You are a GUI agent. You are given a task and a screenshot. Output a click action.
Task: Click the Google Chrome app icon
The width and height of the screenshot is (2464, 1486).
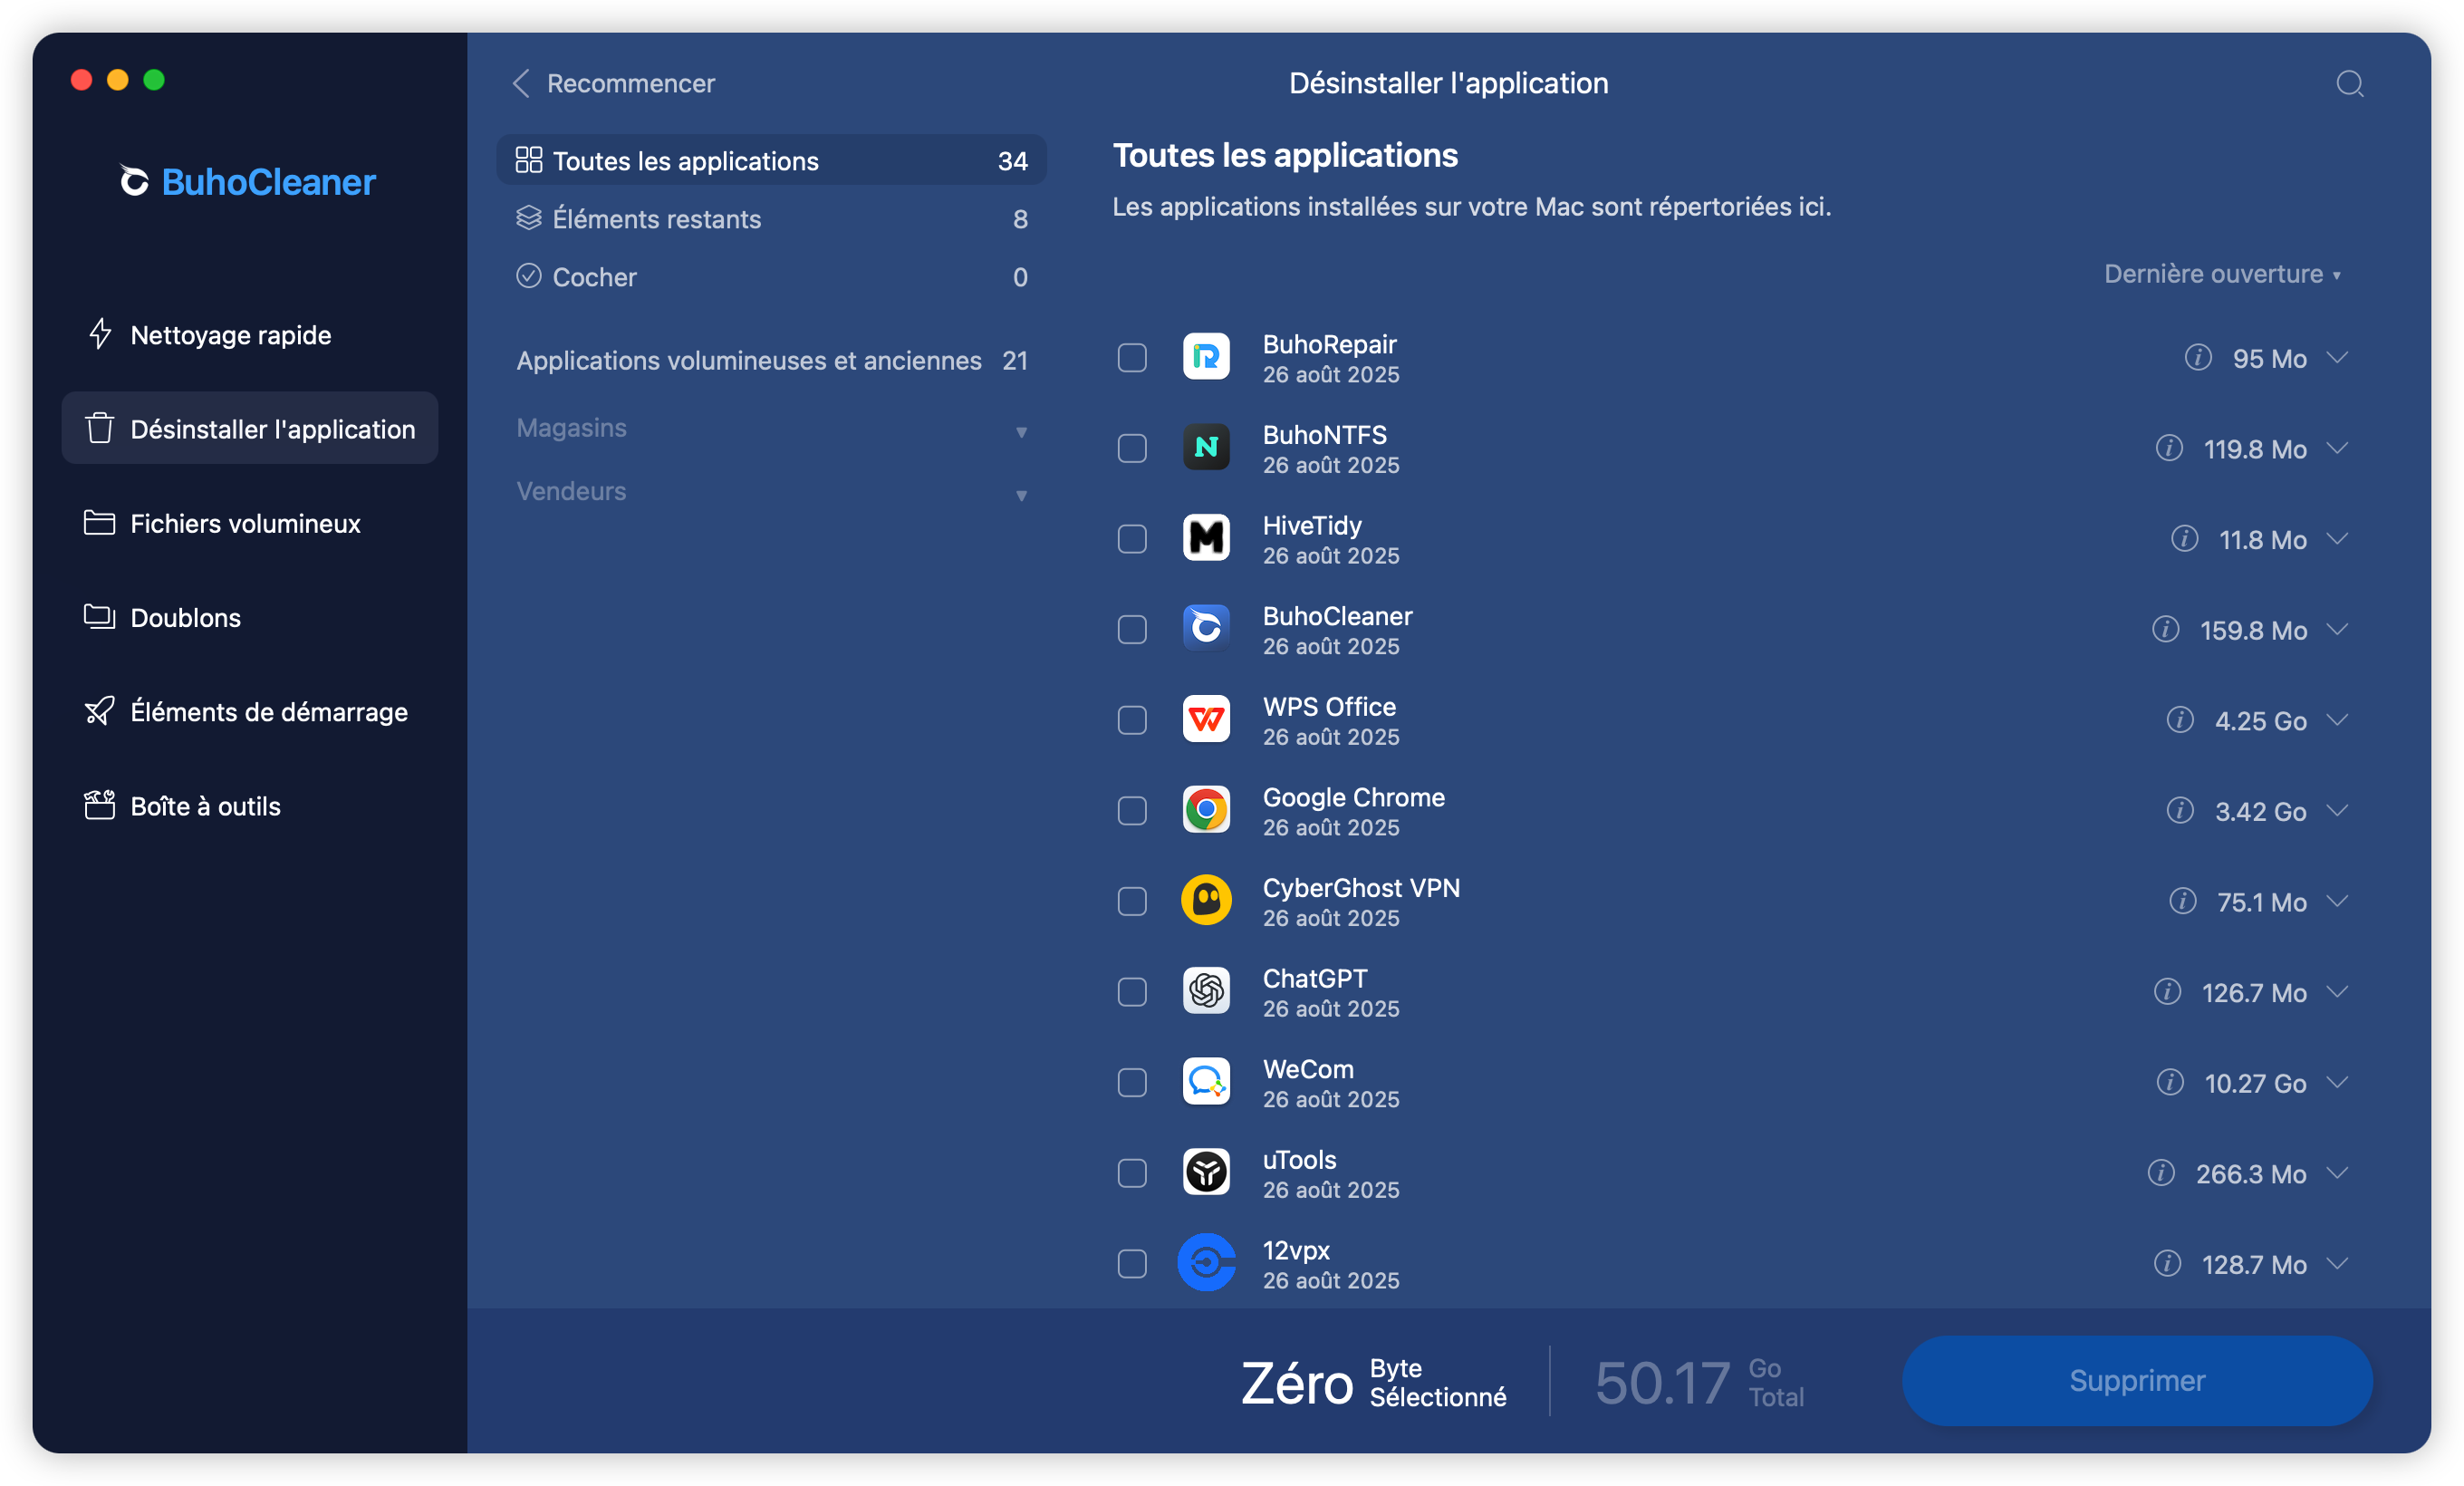pyautogui.click(x=1206, y=810)
